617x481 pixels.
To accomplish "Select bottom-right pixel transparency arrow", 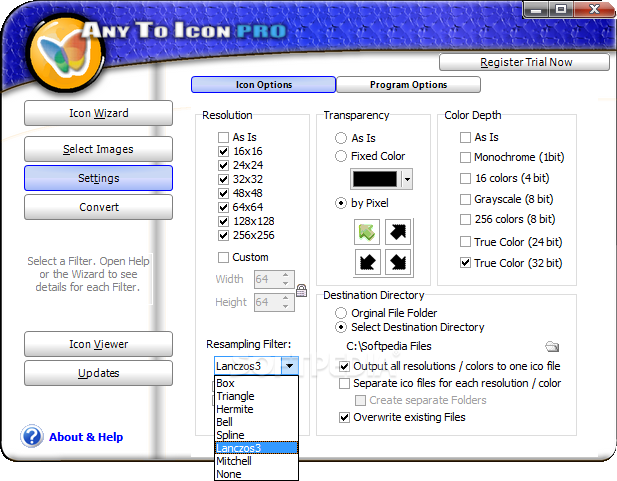I will [398, 262].
